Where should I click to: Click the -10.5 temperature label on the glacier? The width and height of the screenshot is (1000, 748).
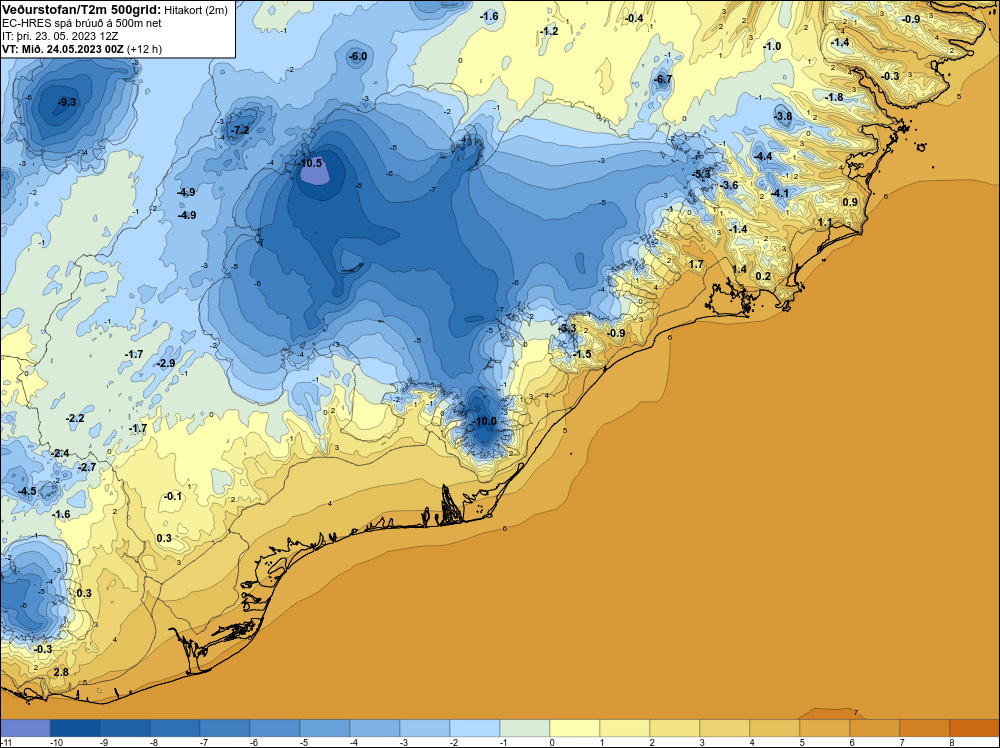311,163
